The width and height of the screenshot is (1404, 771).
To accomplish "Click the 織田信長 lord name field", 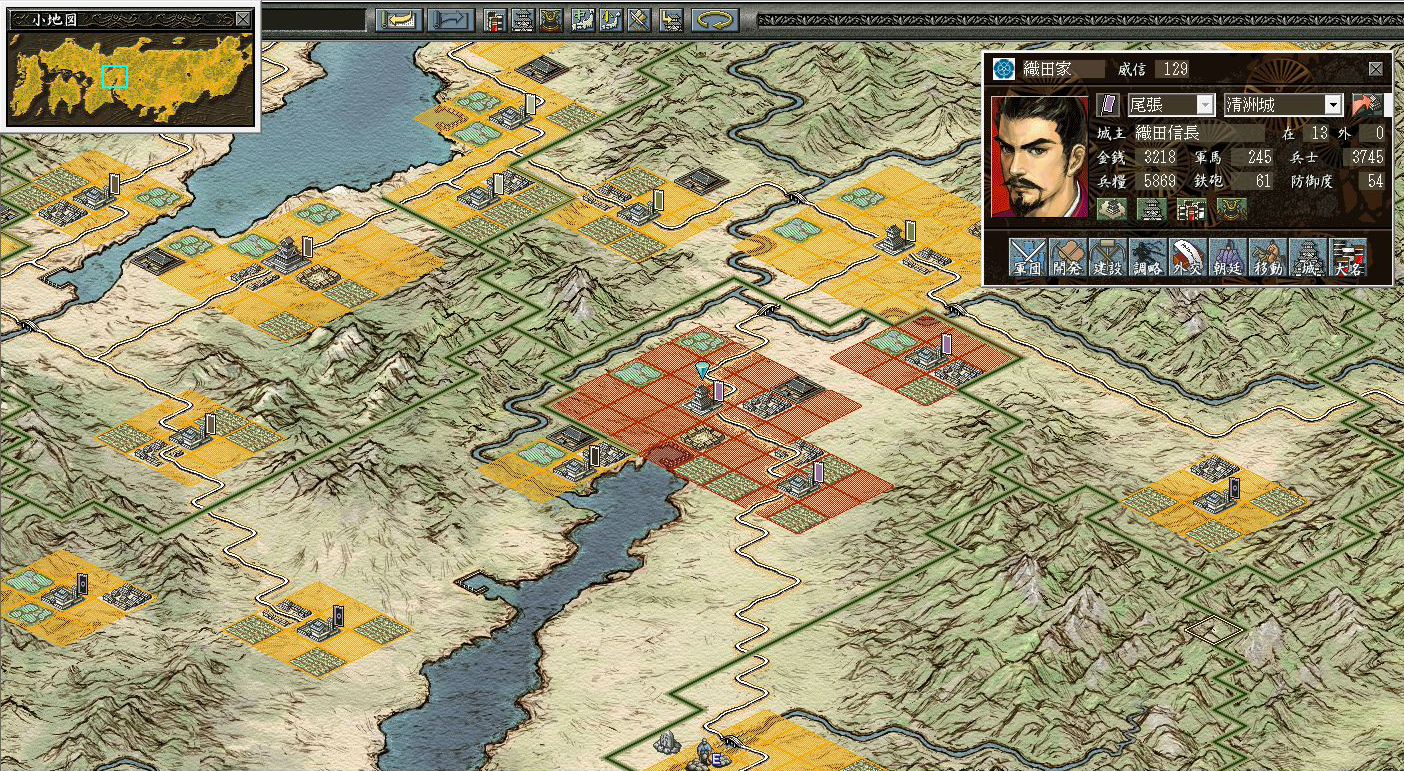I will click(x=1198, y=133).
